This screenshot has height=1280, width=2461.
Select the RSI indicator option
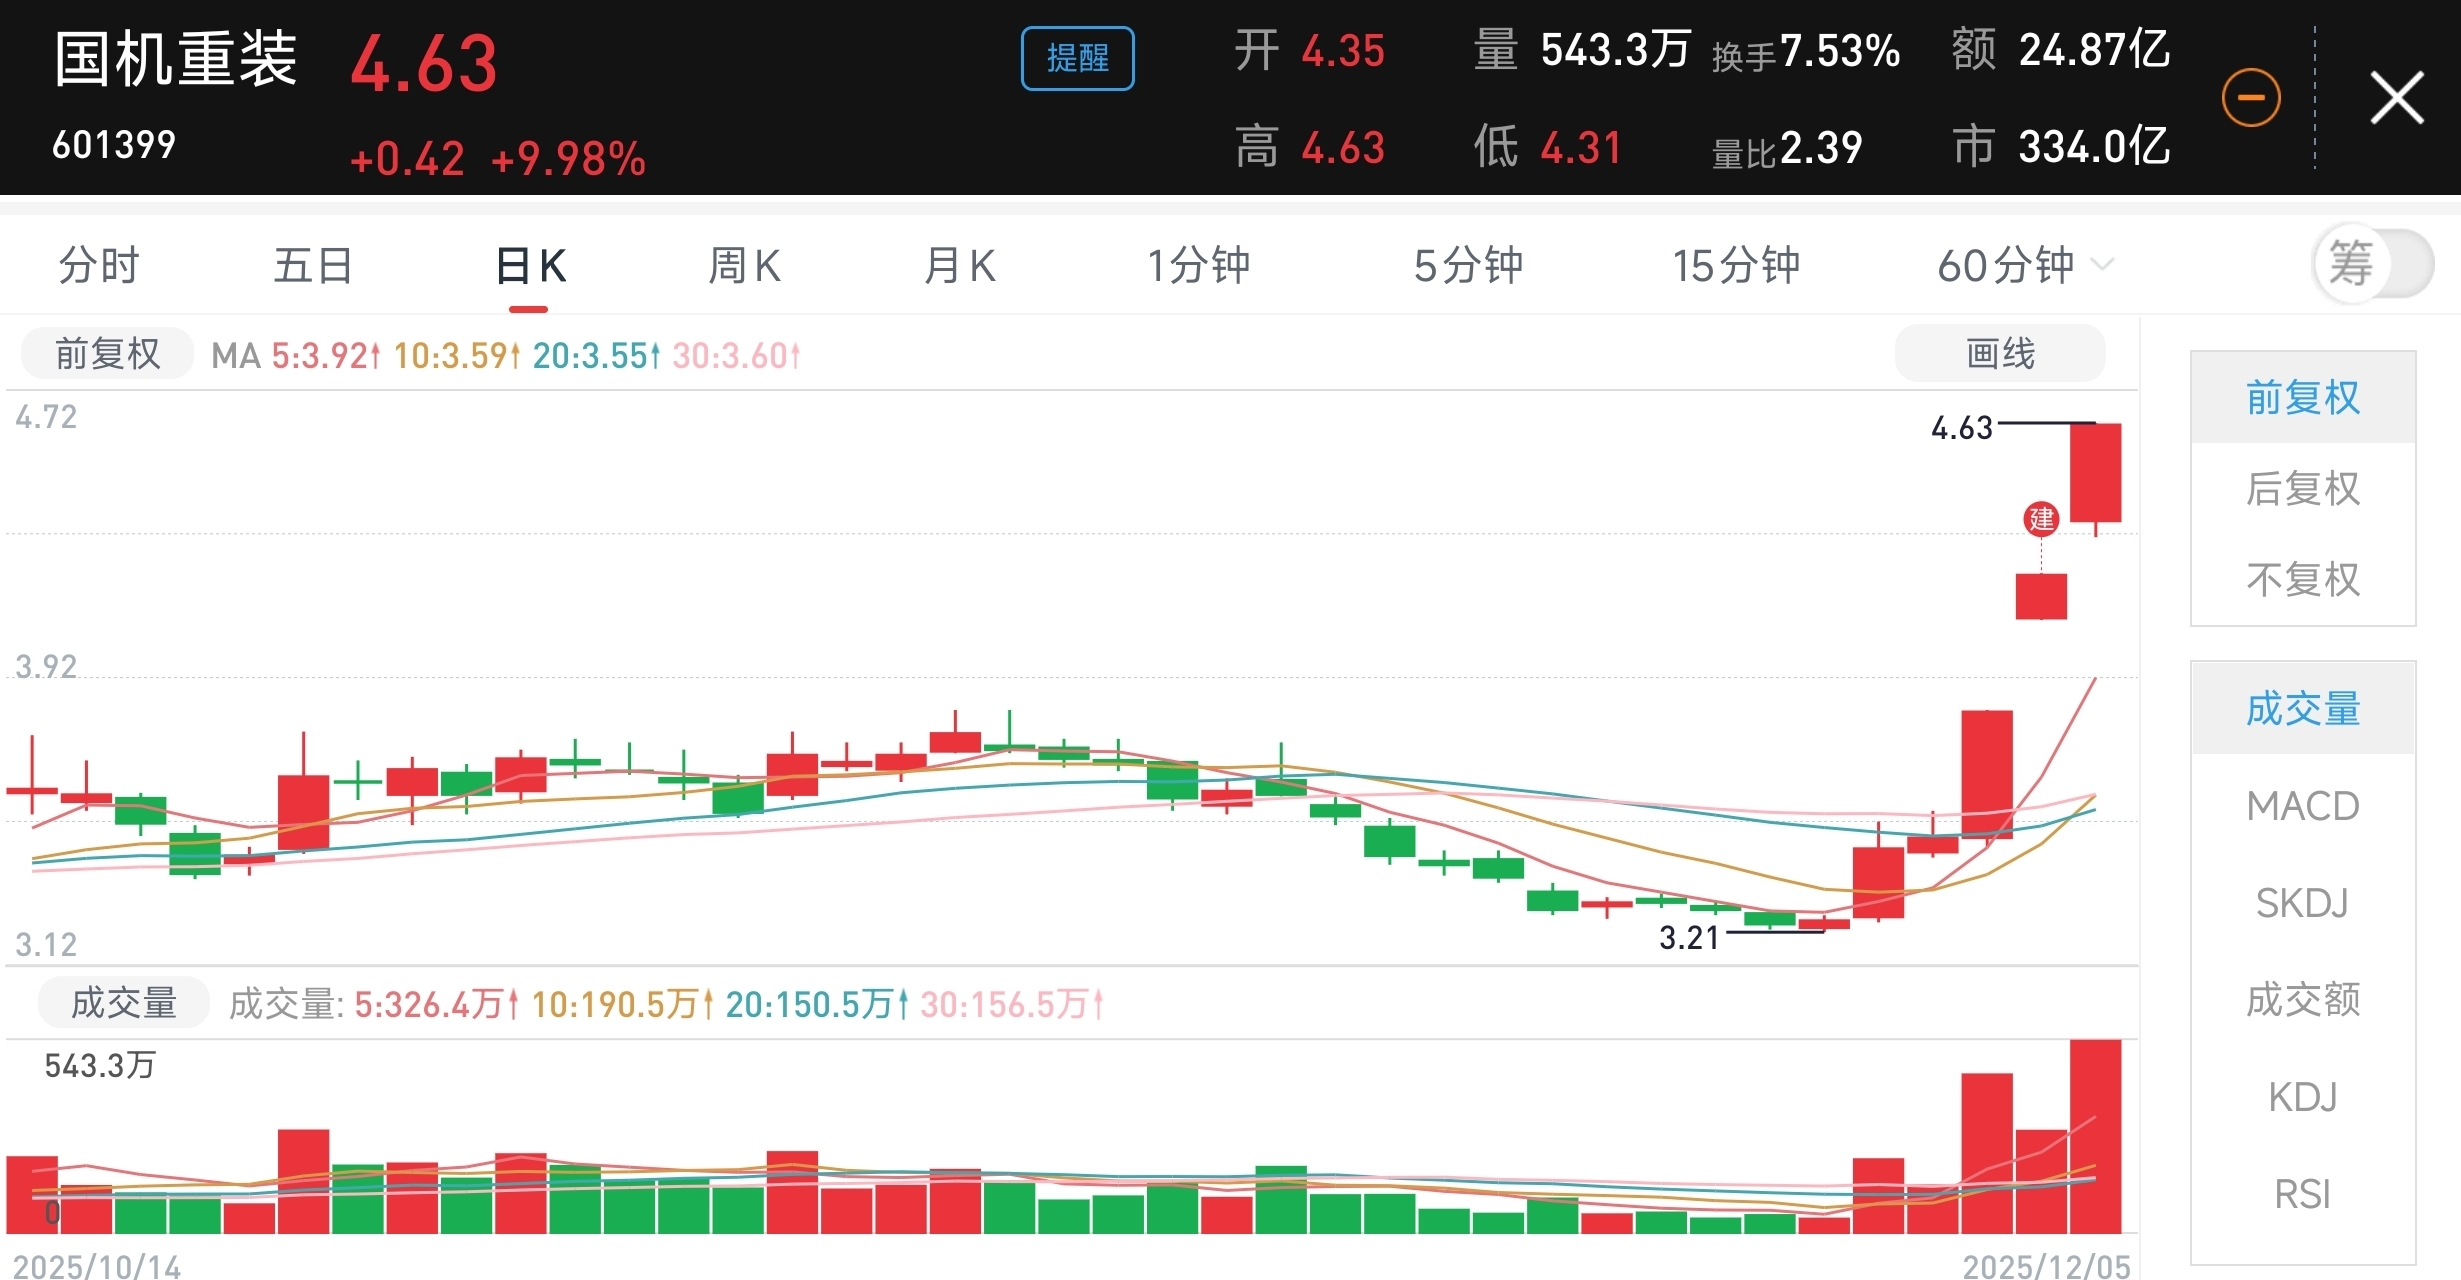click(2302, 1194)
